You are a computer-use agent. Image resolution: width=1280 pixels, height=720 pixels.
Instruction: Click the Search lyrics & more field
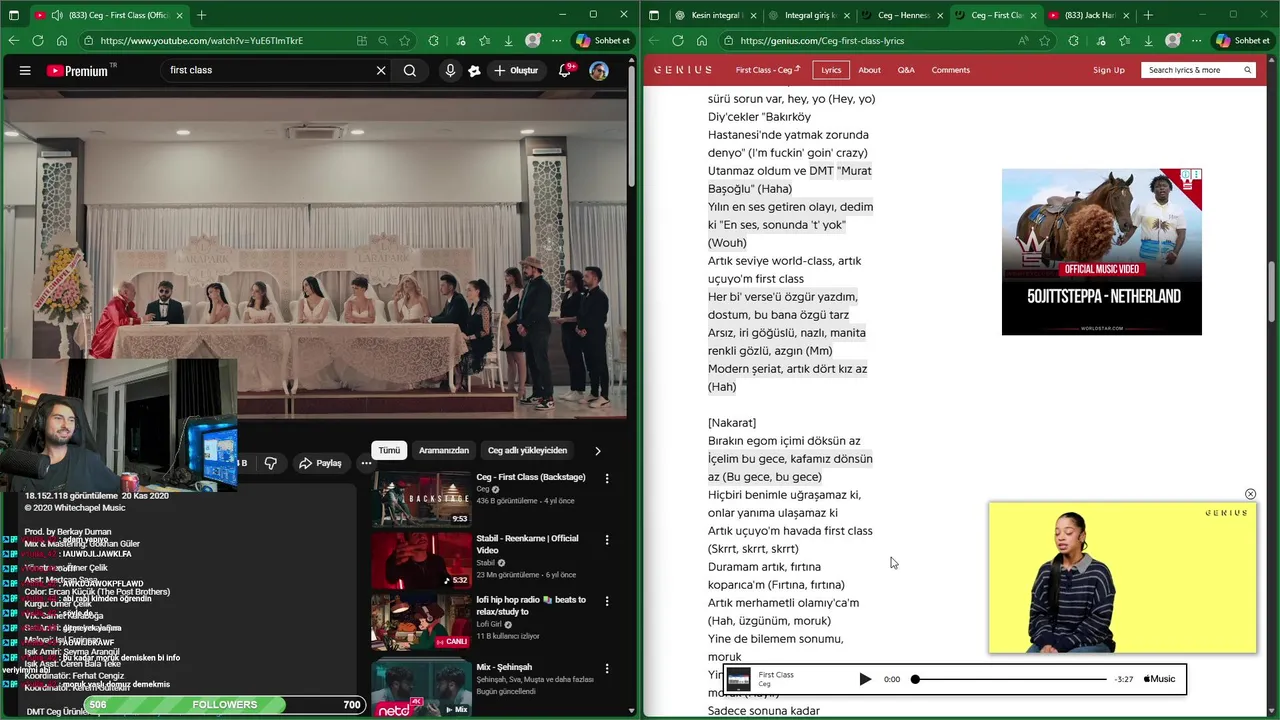pyautogui.click(x=1198, y=70)
